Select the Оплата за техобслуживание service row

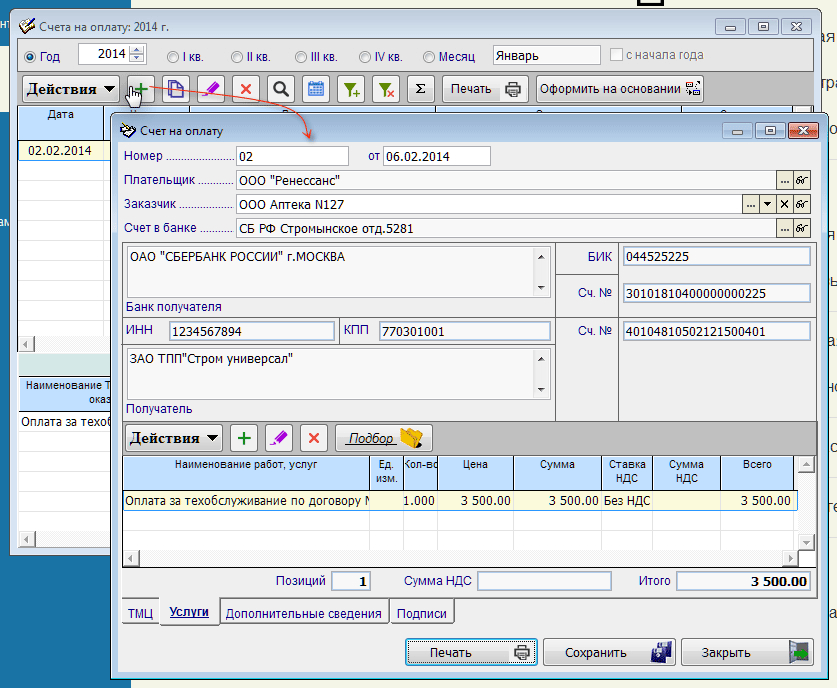pyautogui.click(x=460, y=501)
